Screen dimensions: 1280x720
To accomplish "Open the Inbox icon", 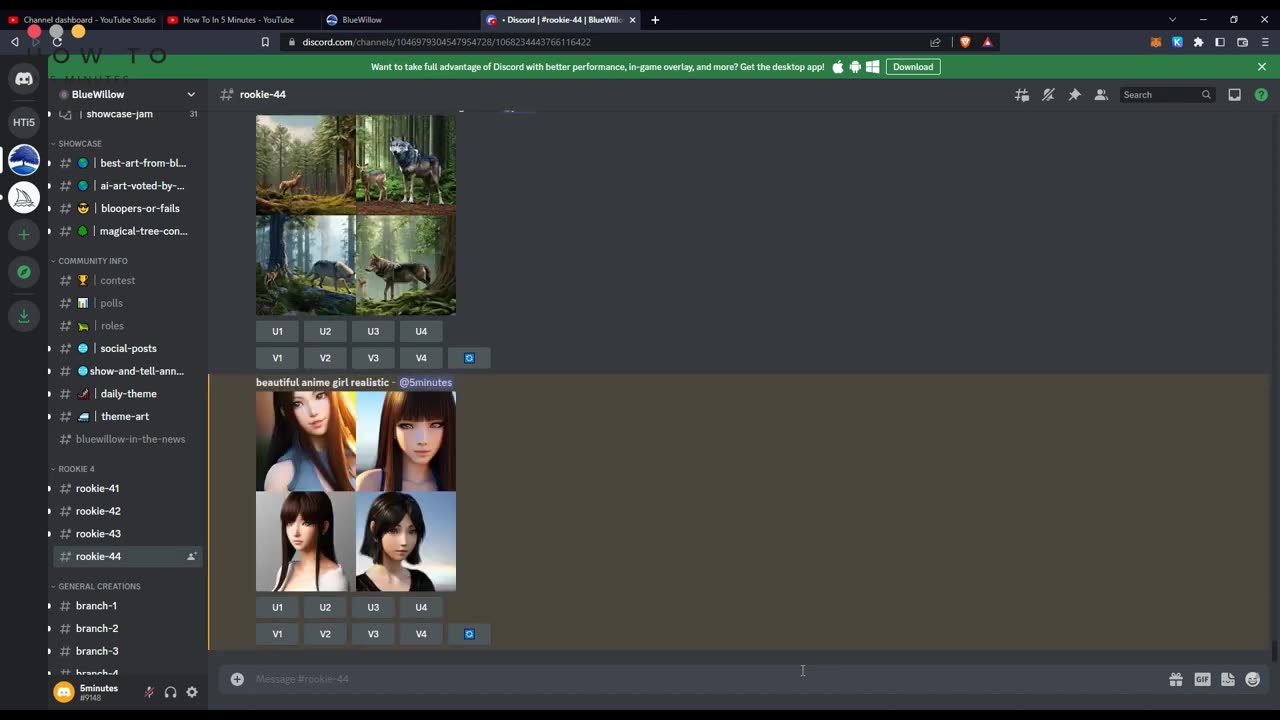I will [1235, 95].
